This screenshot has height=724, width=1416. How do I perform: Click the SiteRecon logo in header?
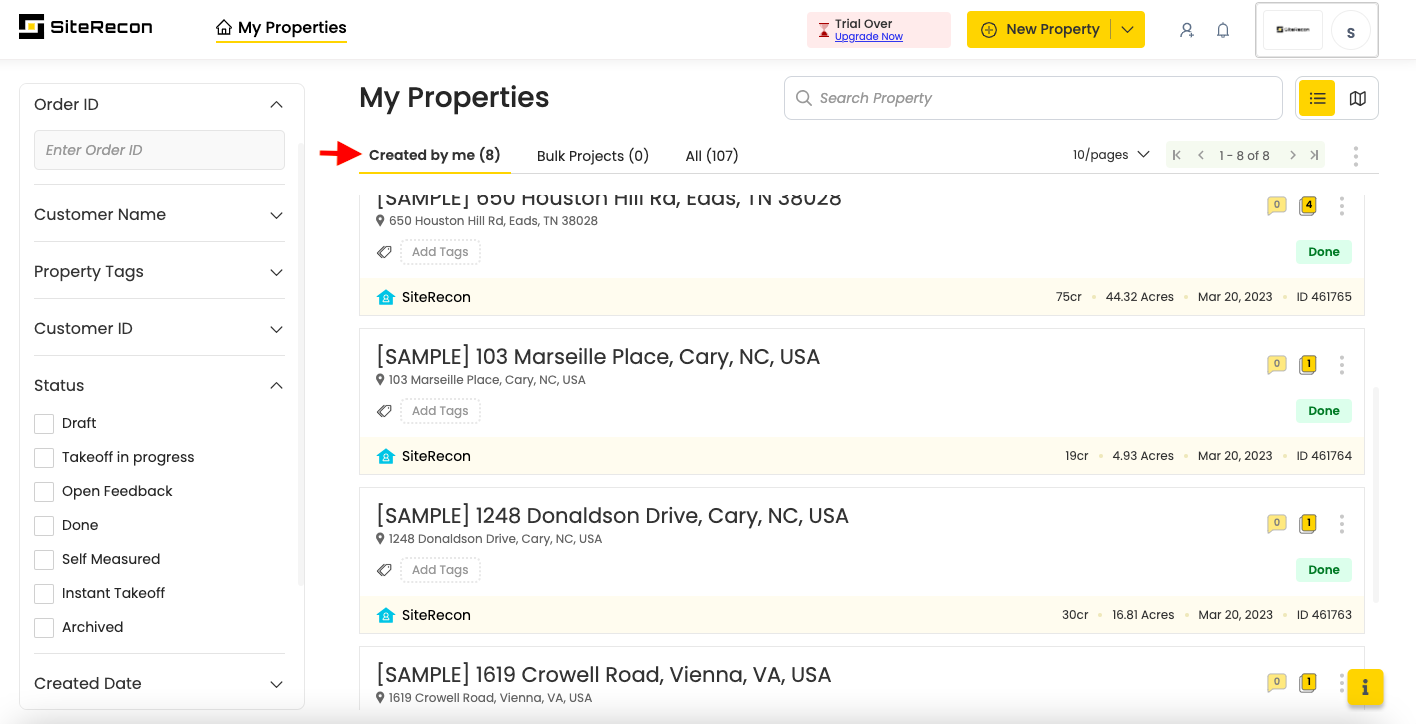(86, 28)
